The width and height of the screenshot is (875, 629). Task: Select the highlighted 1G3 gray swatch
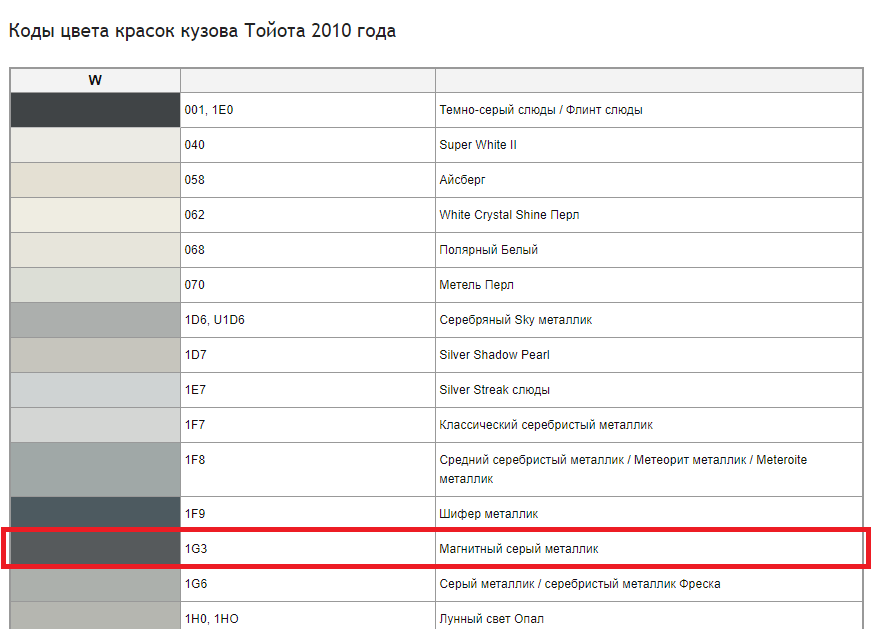click(x=95, y=549)
